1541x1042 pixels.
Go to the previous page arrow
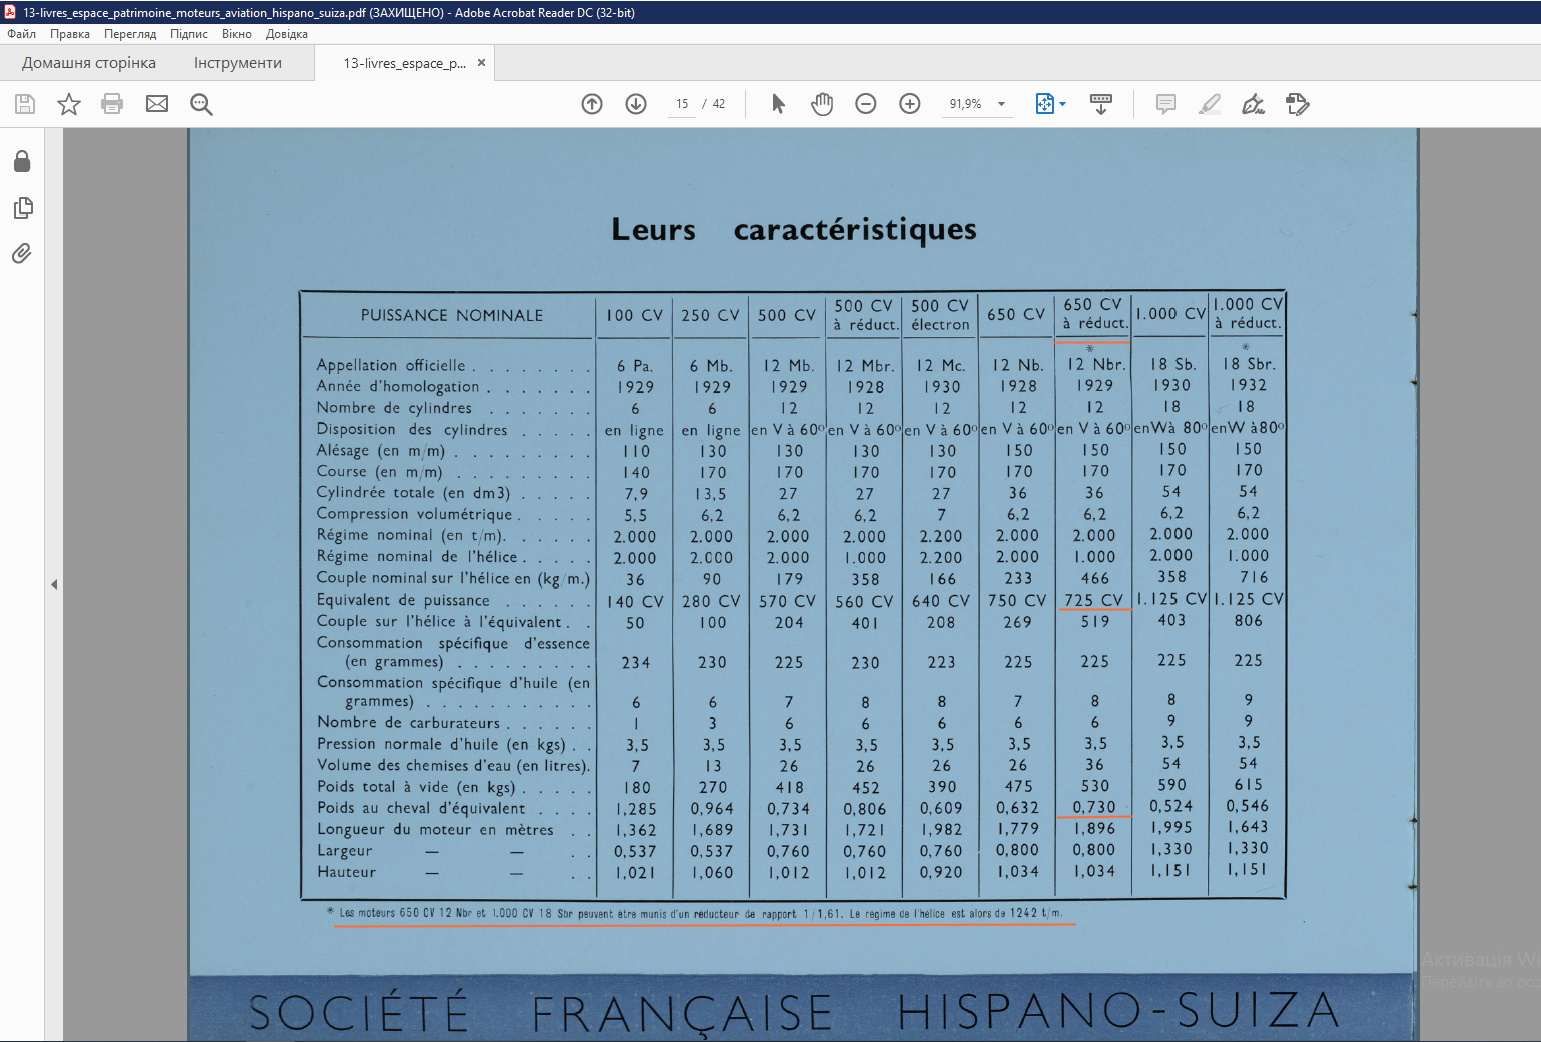(592, 104)
